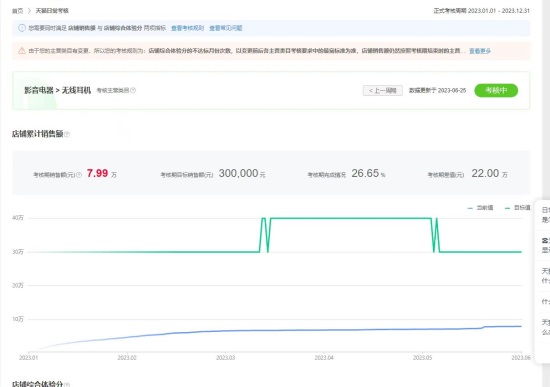Open the 查看考核规则 link
The height and width of the screenshot is (387, 550).
click(x=187, y=28)
